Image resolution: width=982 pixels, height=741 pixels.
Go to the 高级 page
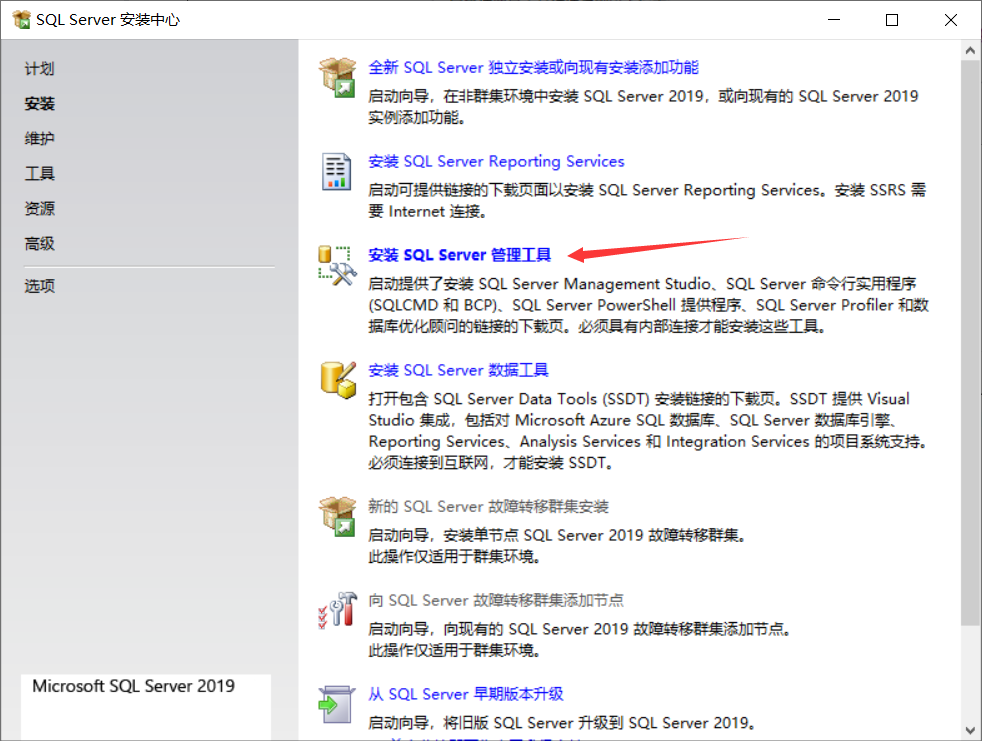point(39,244)
